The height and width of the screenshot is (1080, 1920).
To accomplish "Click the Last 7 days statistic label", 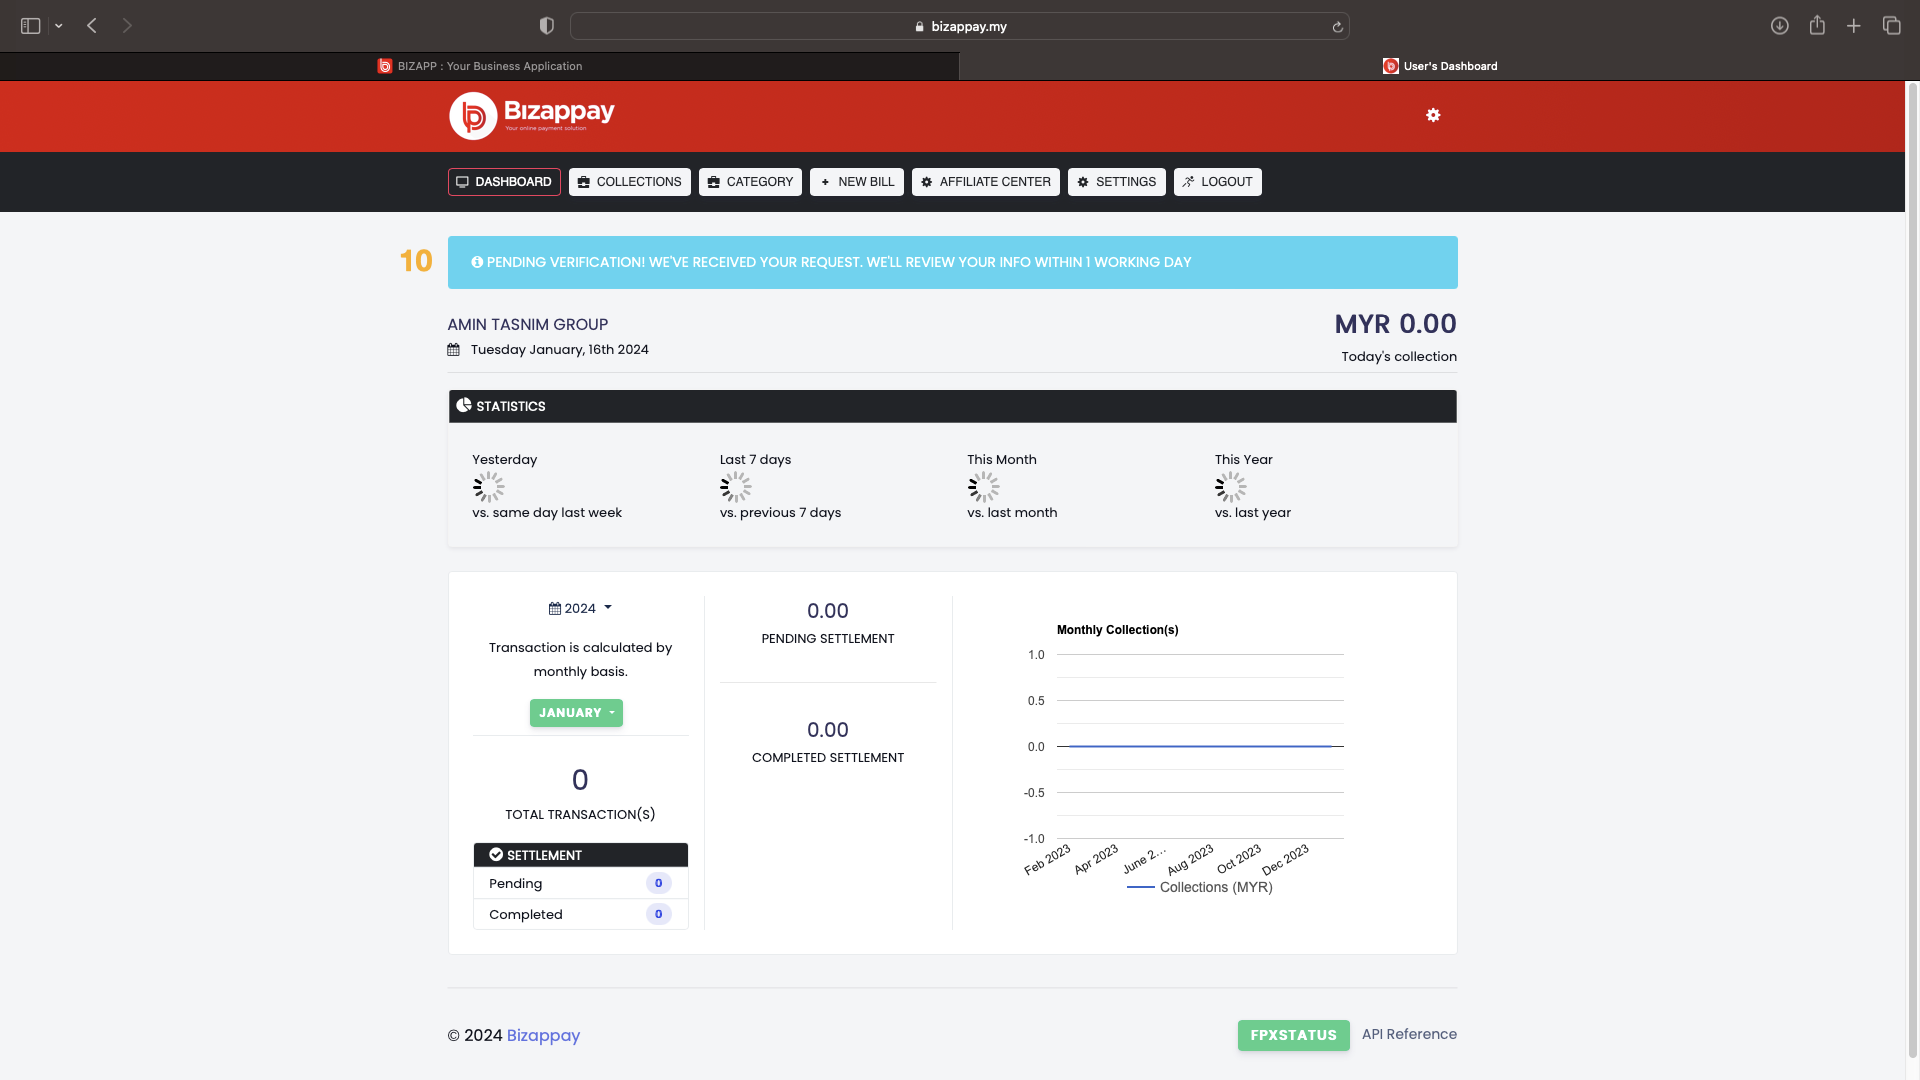I will [x=755, y=460].
